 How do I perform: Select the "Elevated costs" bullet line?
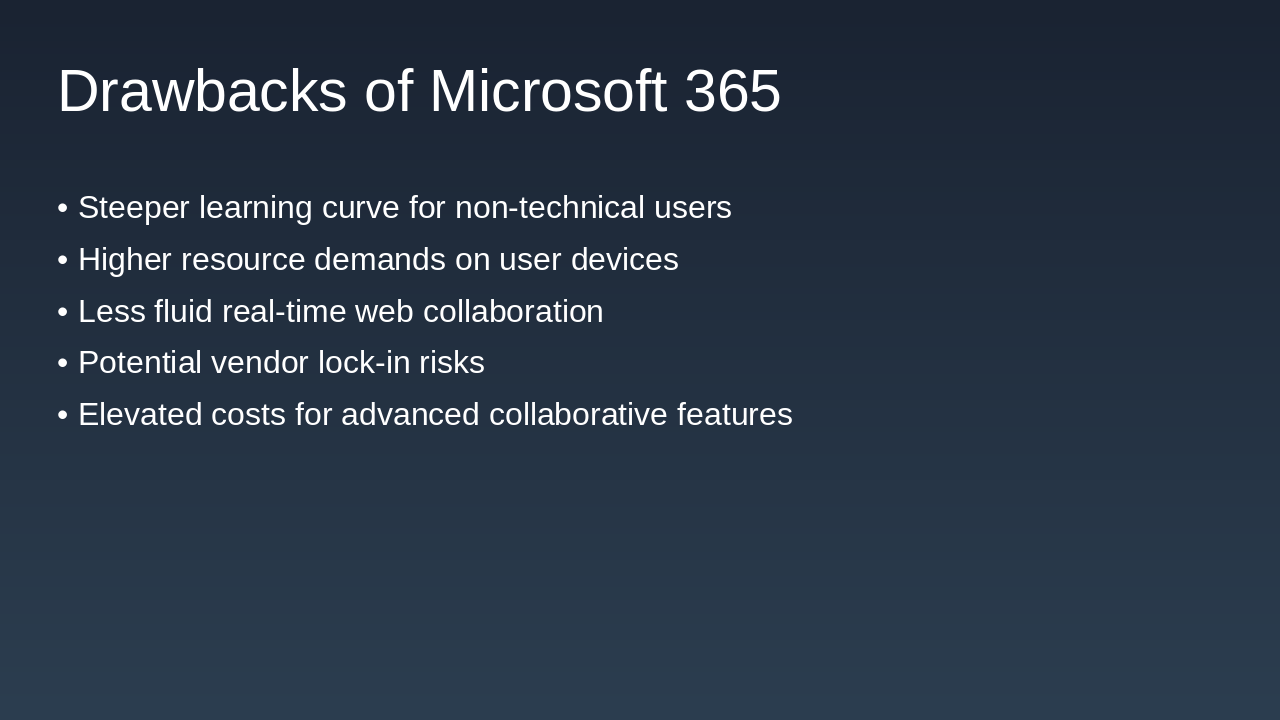tap(435, 415)
